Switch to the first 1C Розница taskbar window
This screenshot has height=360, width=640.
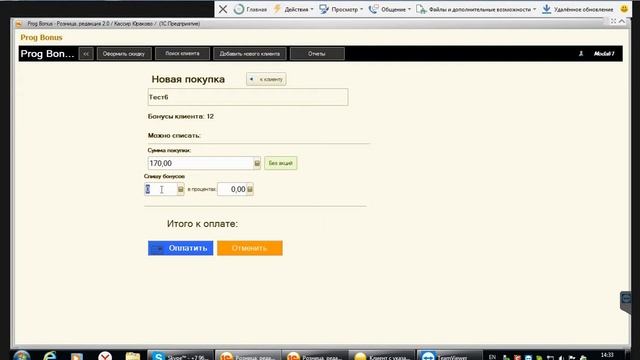pyautogui.click(x=248, y=355)
